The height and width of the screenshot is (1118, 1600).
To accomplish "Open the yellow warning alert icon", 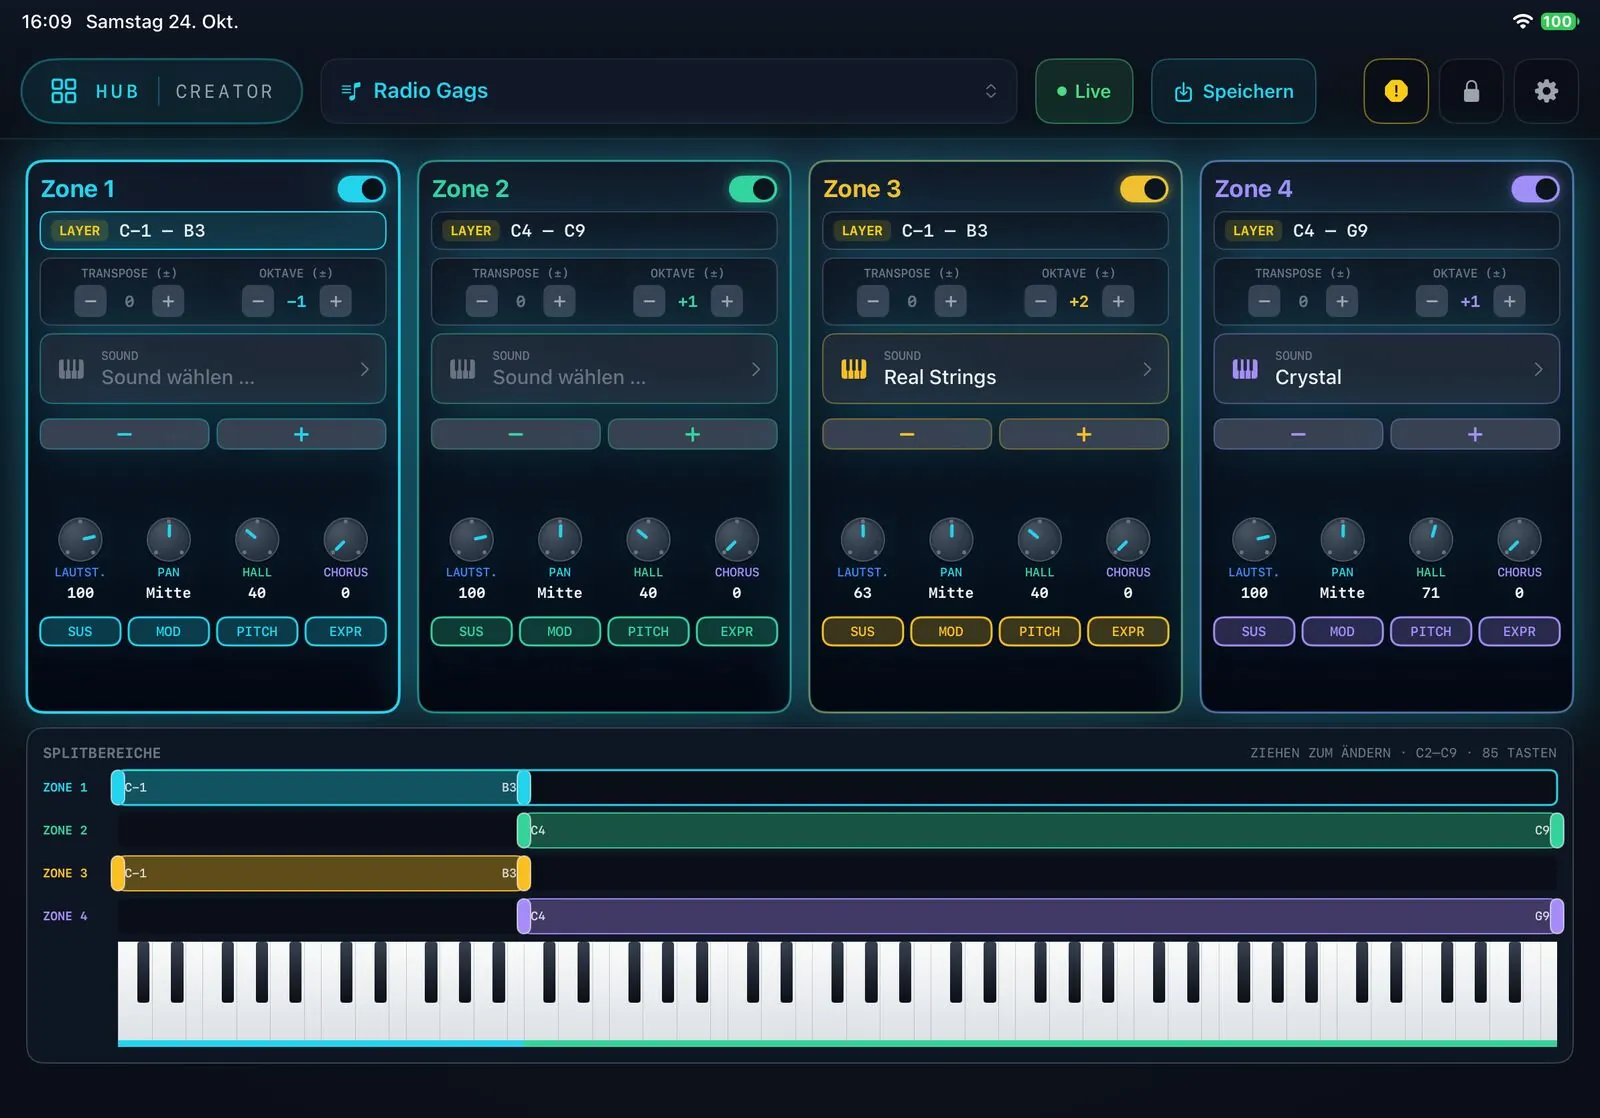I will [1396, 91].
